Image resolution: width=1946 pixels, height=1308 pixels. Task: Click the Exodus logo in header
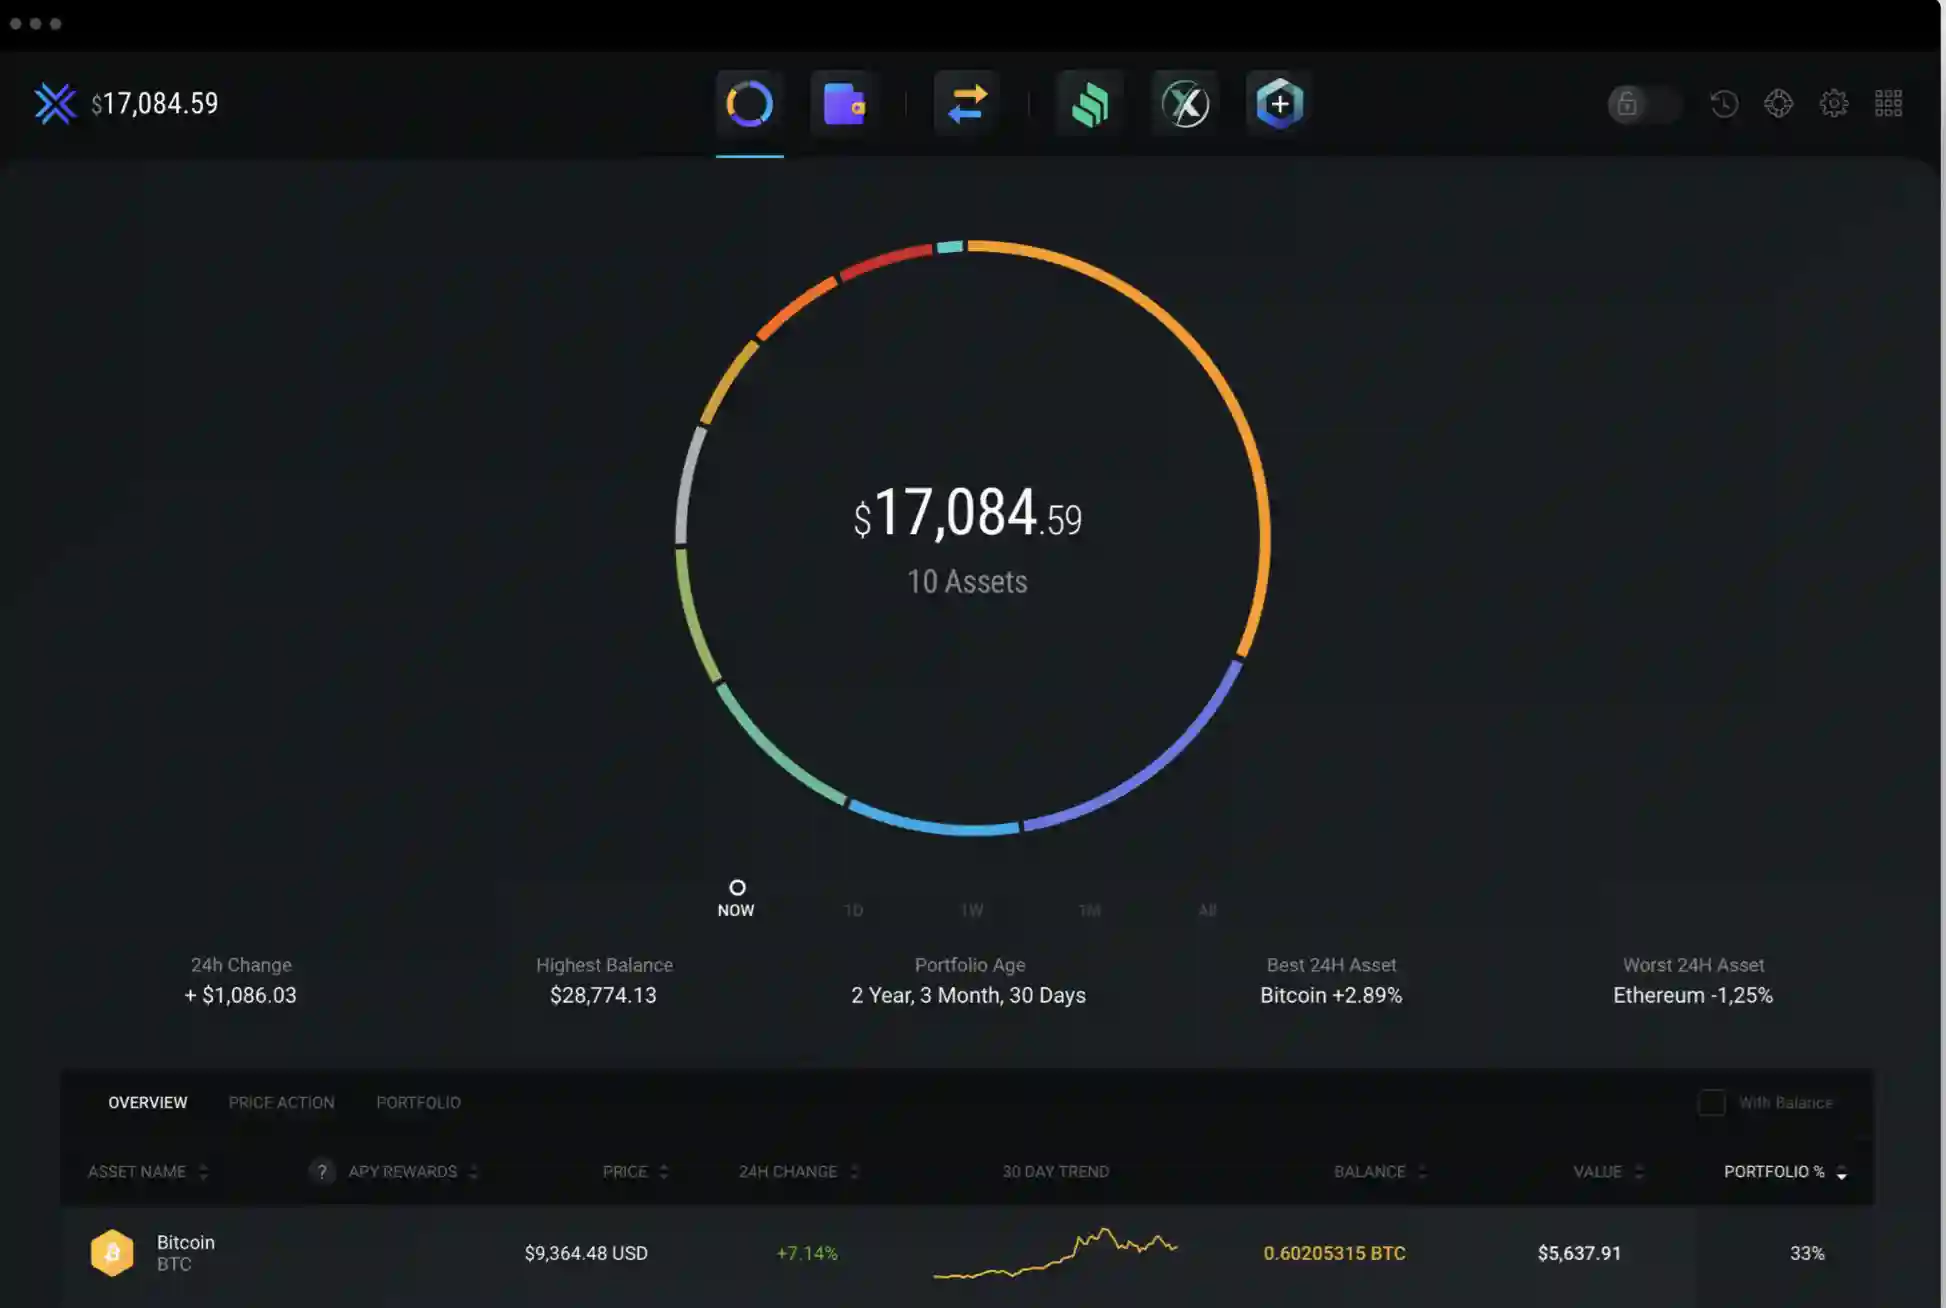(55, 104)
